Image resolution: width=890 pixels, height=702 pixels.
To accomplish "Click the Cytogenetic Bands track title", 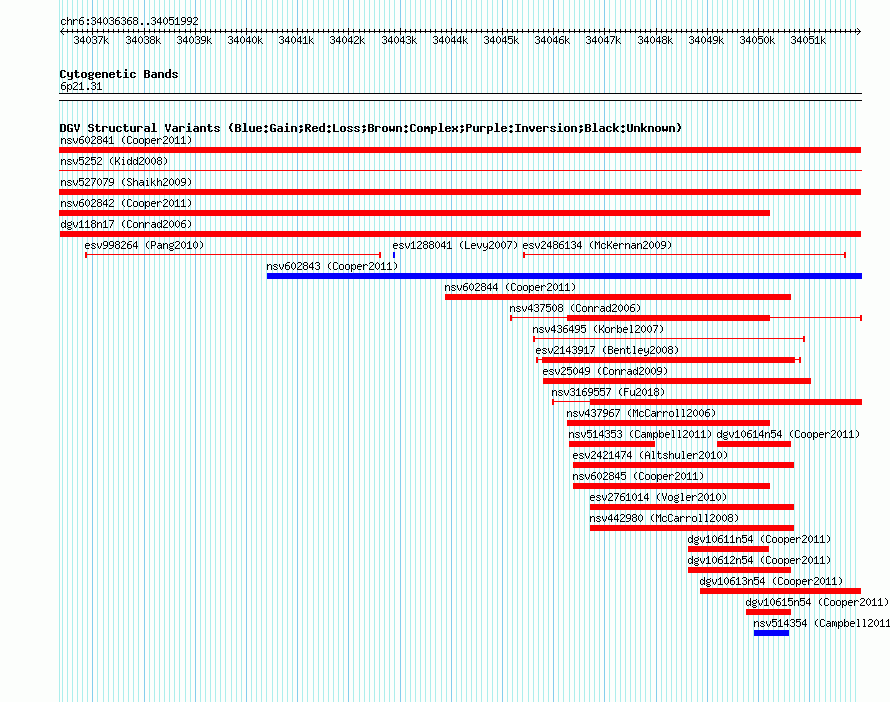I will coord(119,74).
